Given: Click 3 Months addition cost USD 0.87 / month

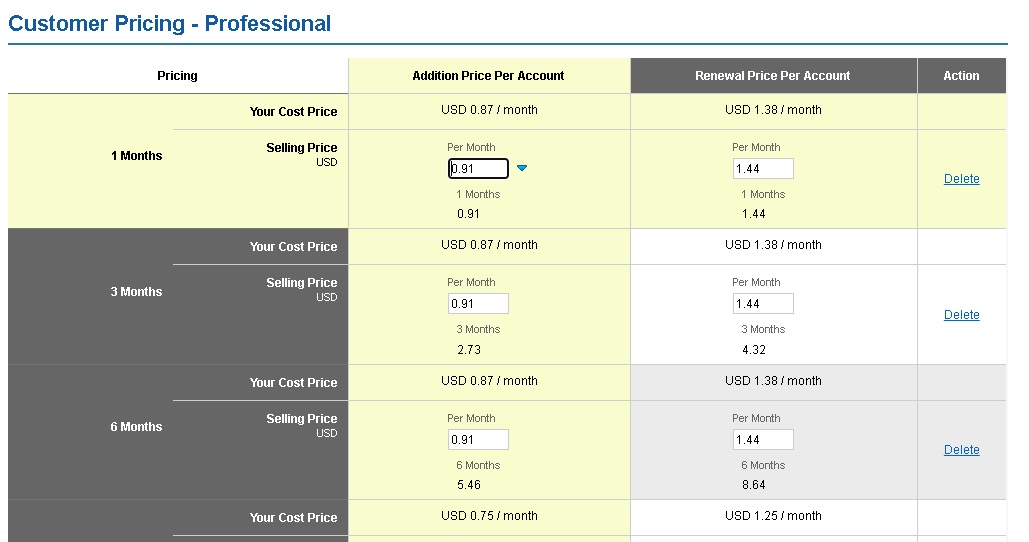Looking at the screenshot, I should pos(489,245).
